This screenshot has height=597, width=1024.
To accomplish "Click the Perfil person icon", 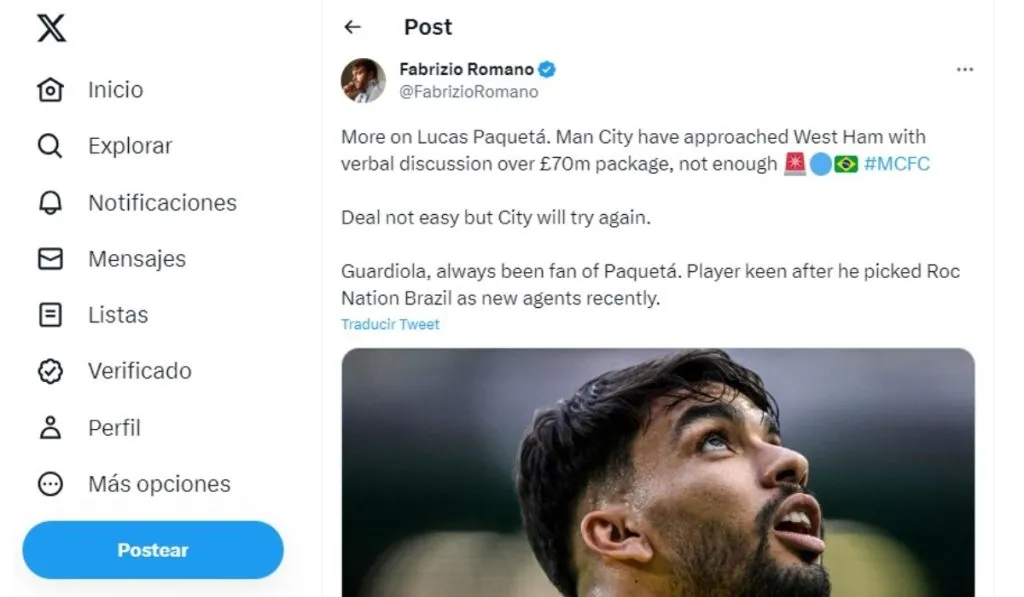I will (50, 428).
